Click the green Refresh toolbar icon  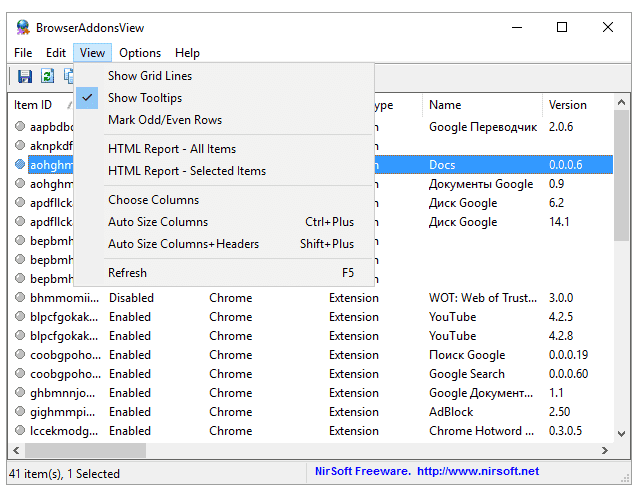pyautogui.click(x=47, y=76)
